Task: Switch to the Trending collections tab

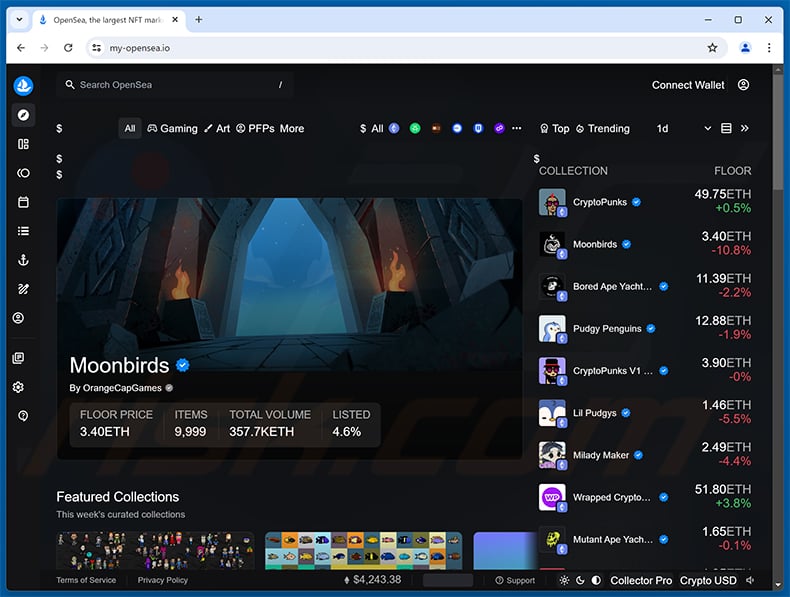Action: click(x=603, y=128)
